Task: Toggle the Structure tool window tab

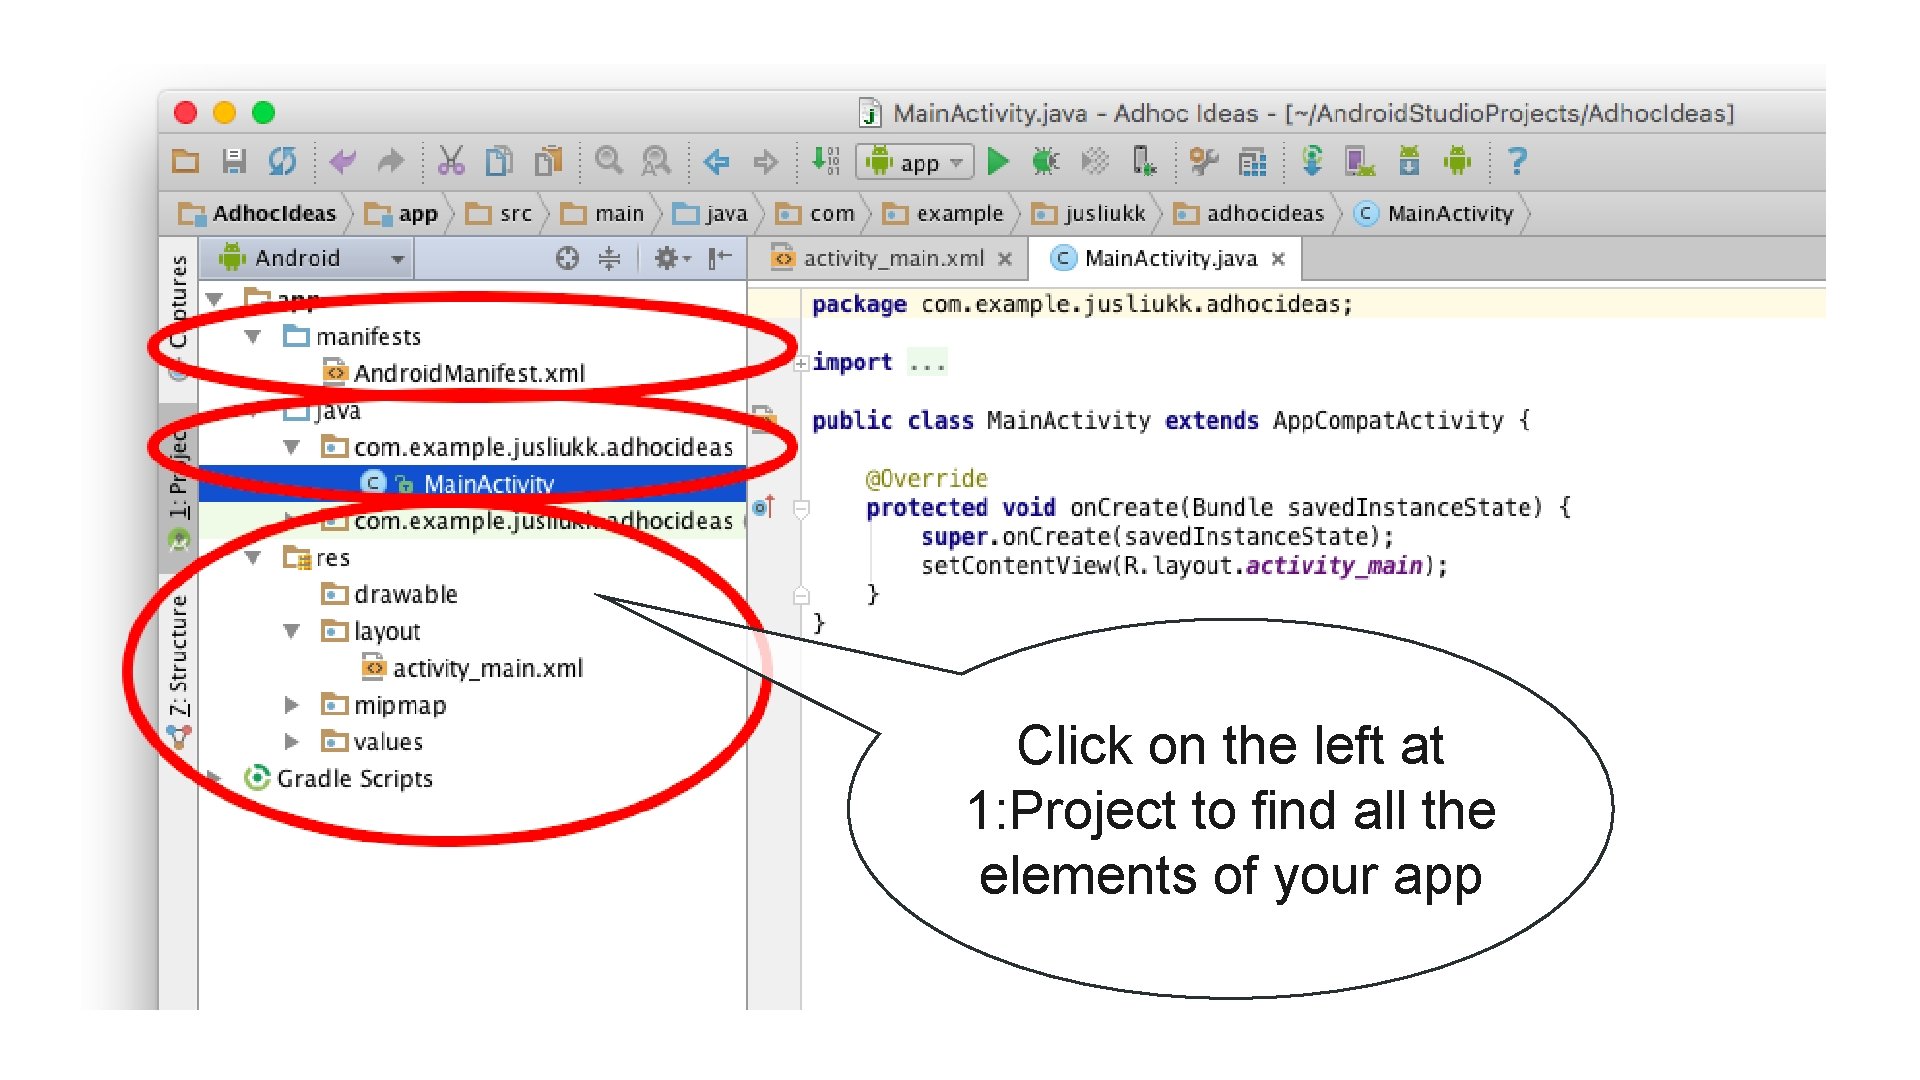Action: point(178,655)
